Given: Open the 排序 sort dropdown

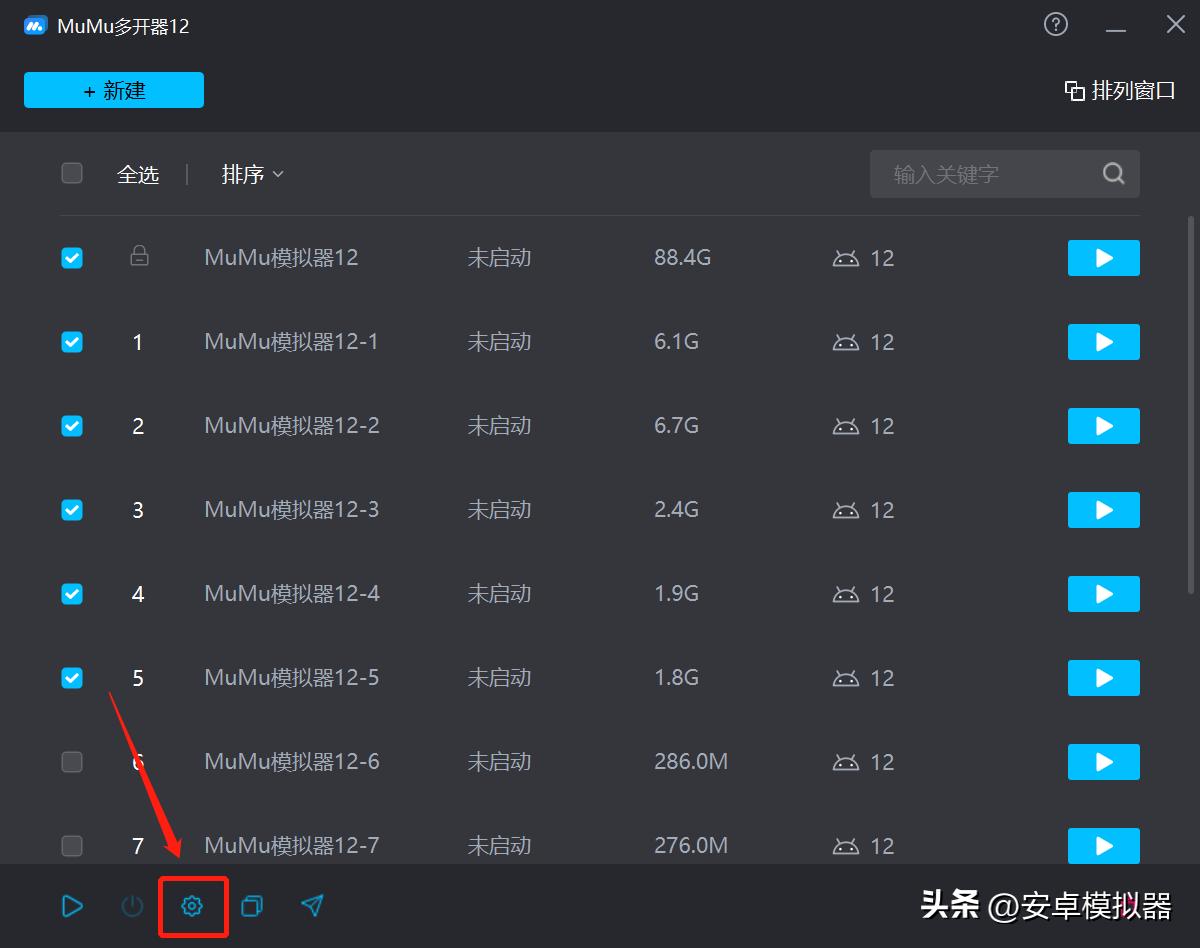Looking at the screenshot, I should coord(250,173).
